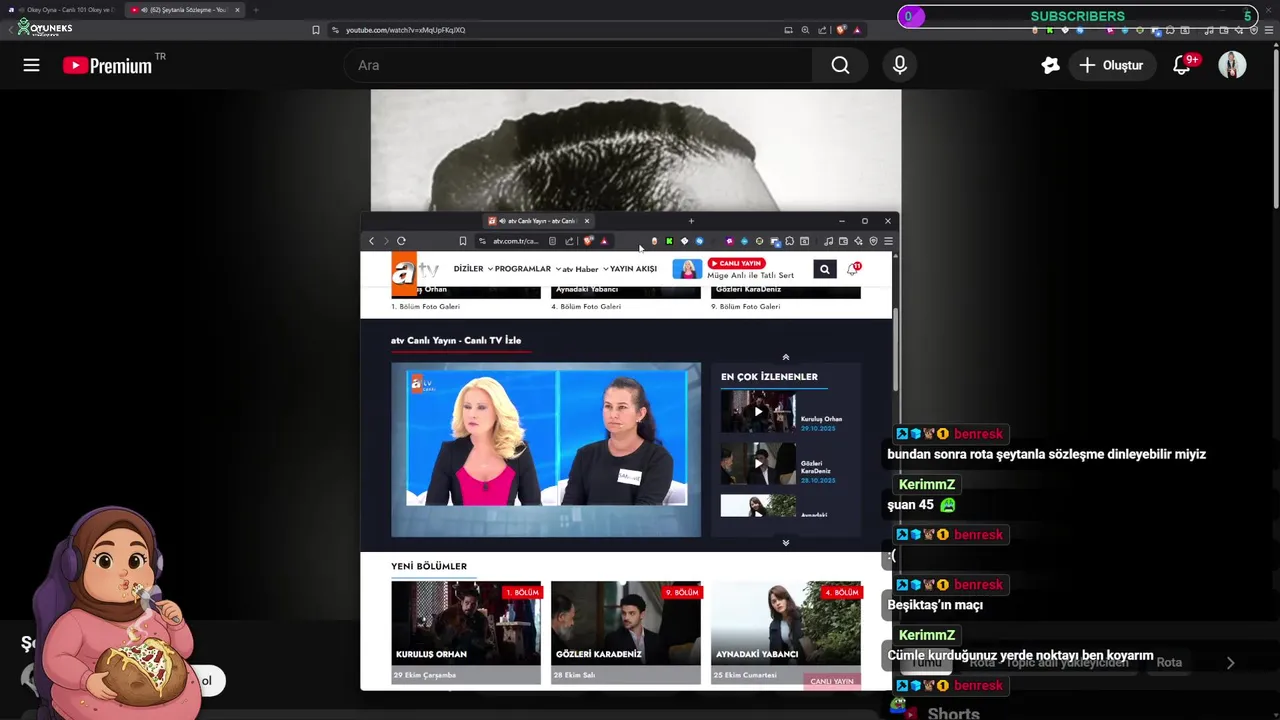Open '9. Bölüm Foto Galeri' link
The height and width of the screenshot is (720, 1280).
tap(745, 307)
